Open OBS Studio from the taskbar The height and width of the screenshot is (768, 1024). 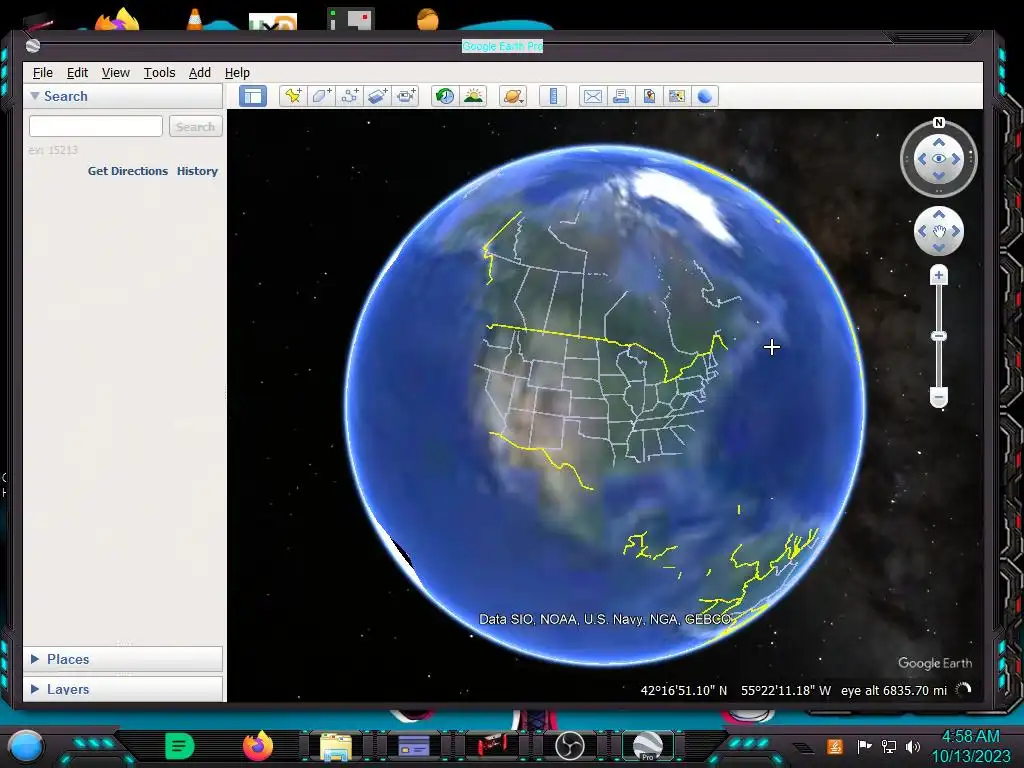click(569, 746)
